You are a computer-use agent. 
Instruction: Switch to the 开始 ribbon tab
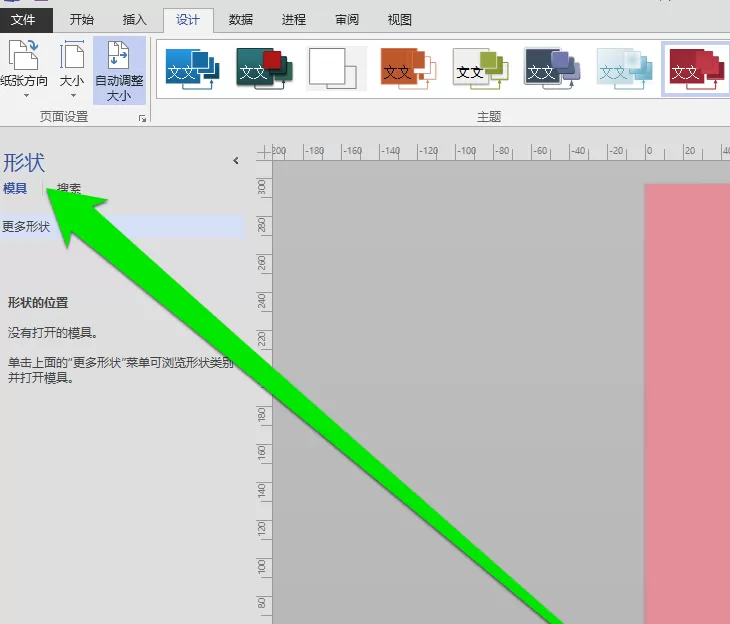81,20
